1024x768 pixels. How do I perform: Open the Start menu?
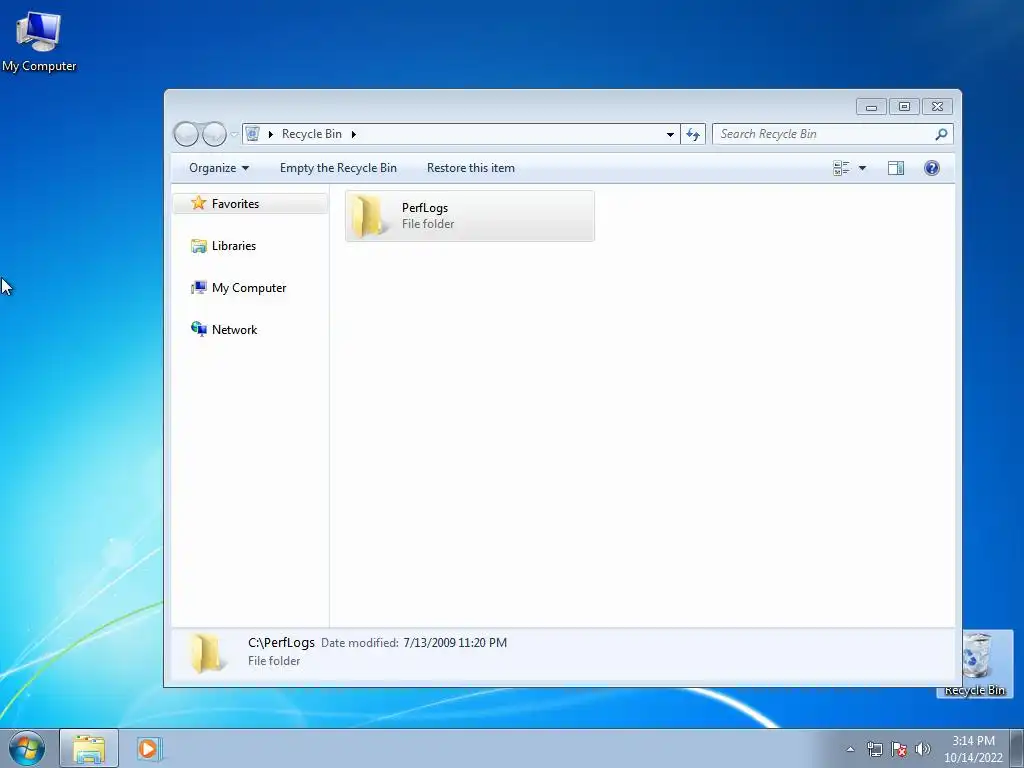point(26,748)
